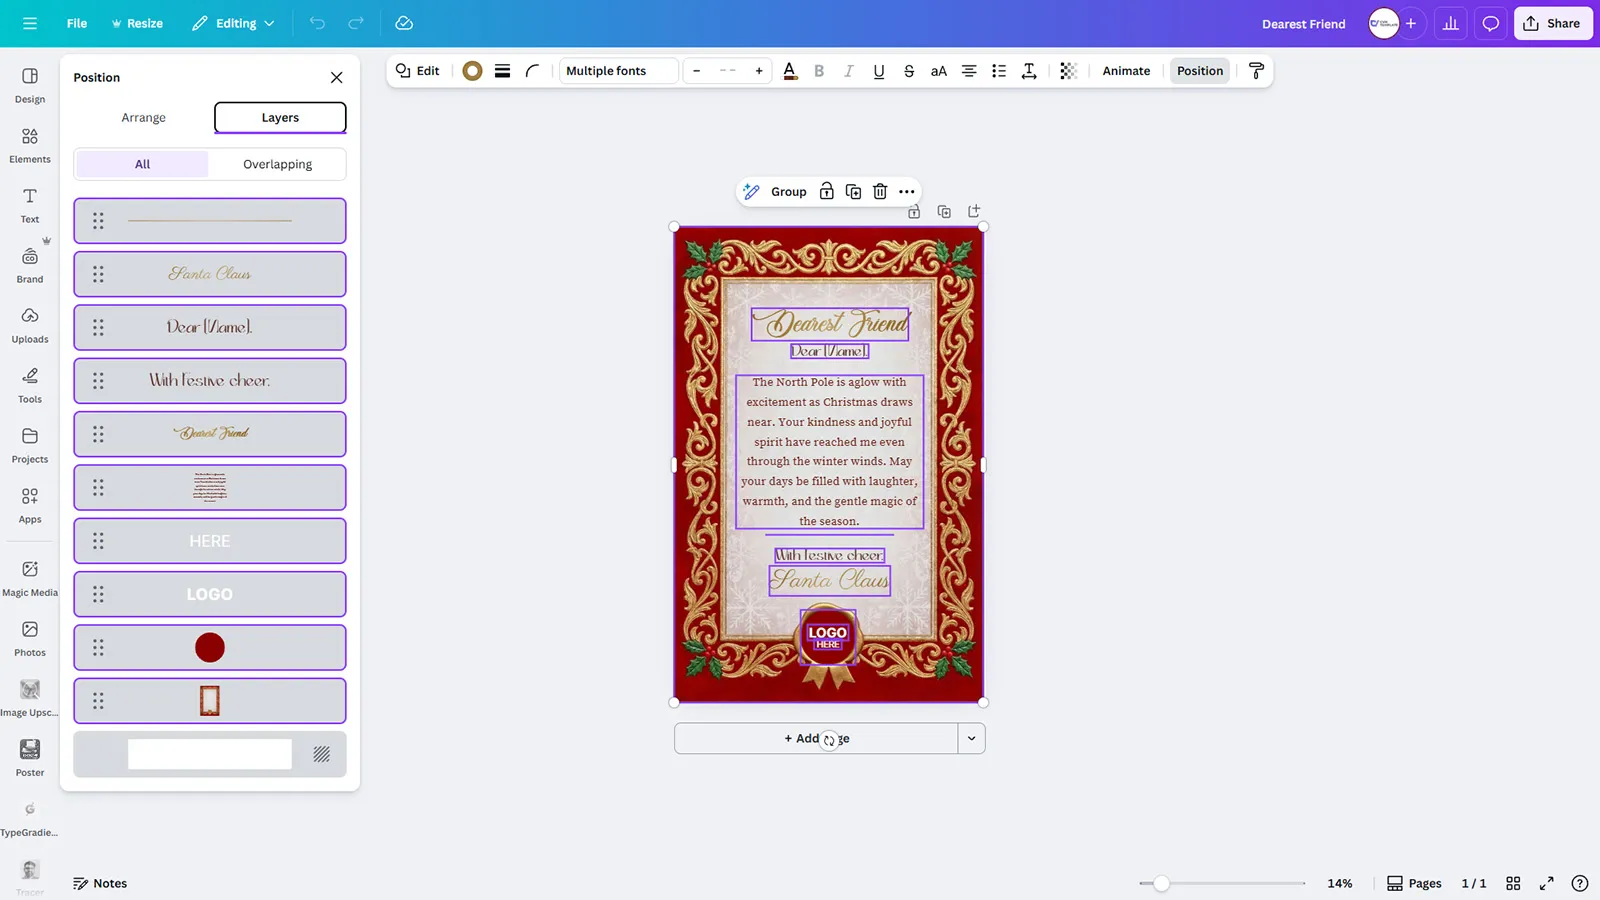The height and width of the screenshot is (900, 1600).
Task: Open the Elements panel in sidebar
Action: click(x=30, y=145)
